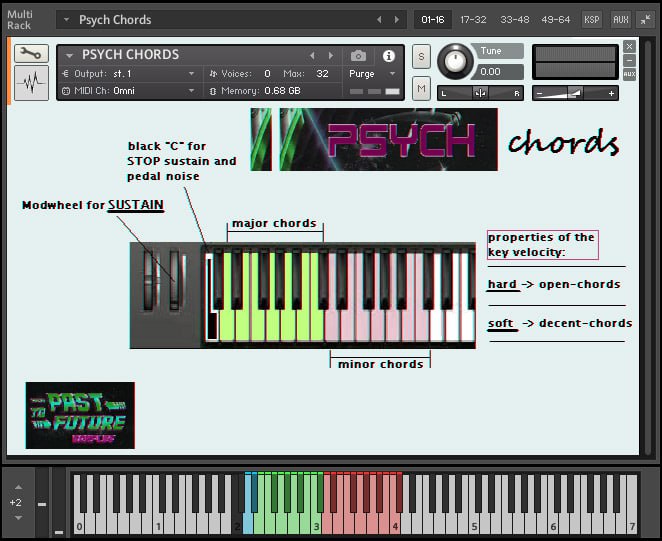Image resolution: width=662 pixels, height=541 pixels.
Task: Click the pan center marker icon
Action: pos(480,93)
